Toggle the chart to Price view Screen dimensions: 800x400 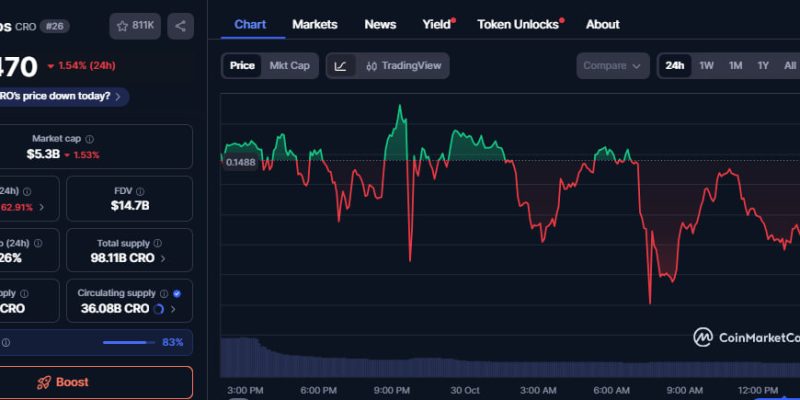pyautogui.click(x=242, y=66)
